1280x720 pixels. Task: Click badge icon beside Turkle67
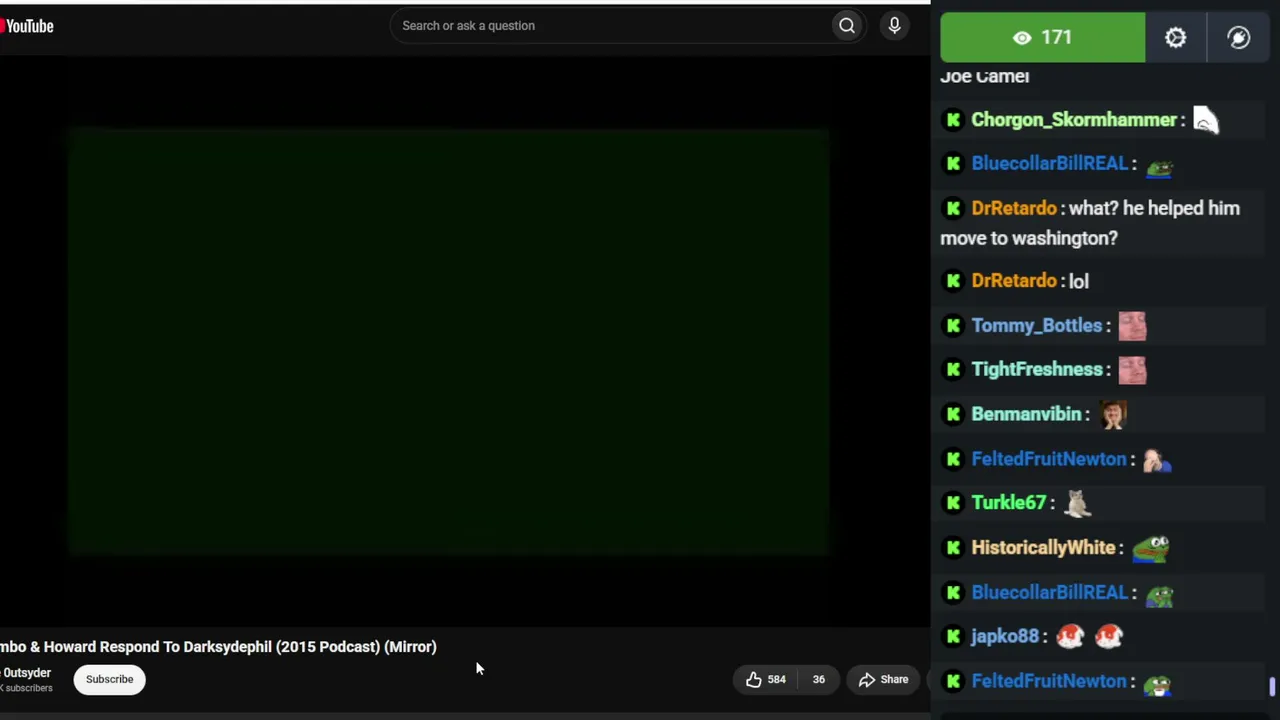tap(953, 503)
